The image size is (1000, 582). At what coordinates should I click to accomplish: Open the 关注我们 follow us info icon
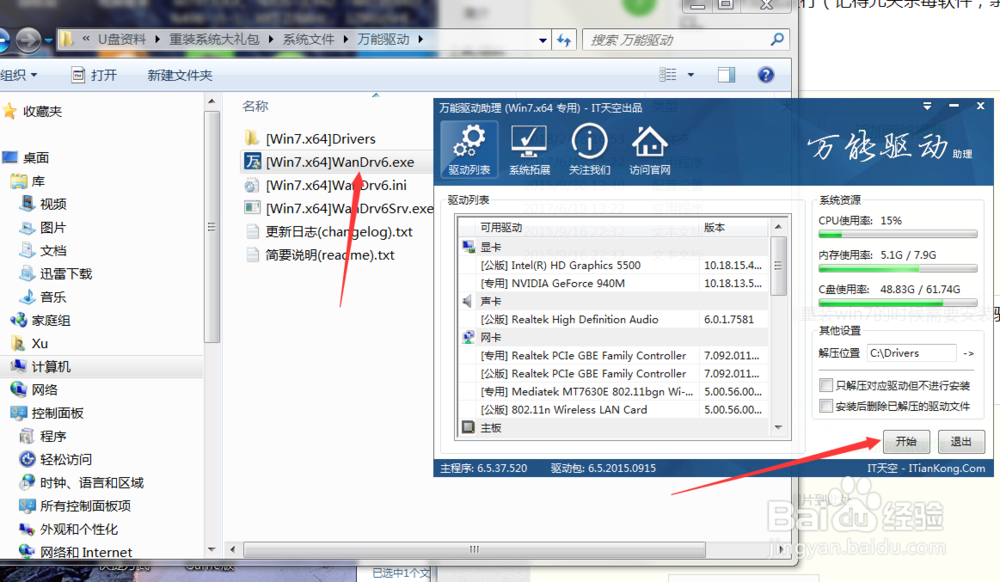point(589,150)
